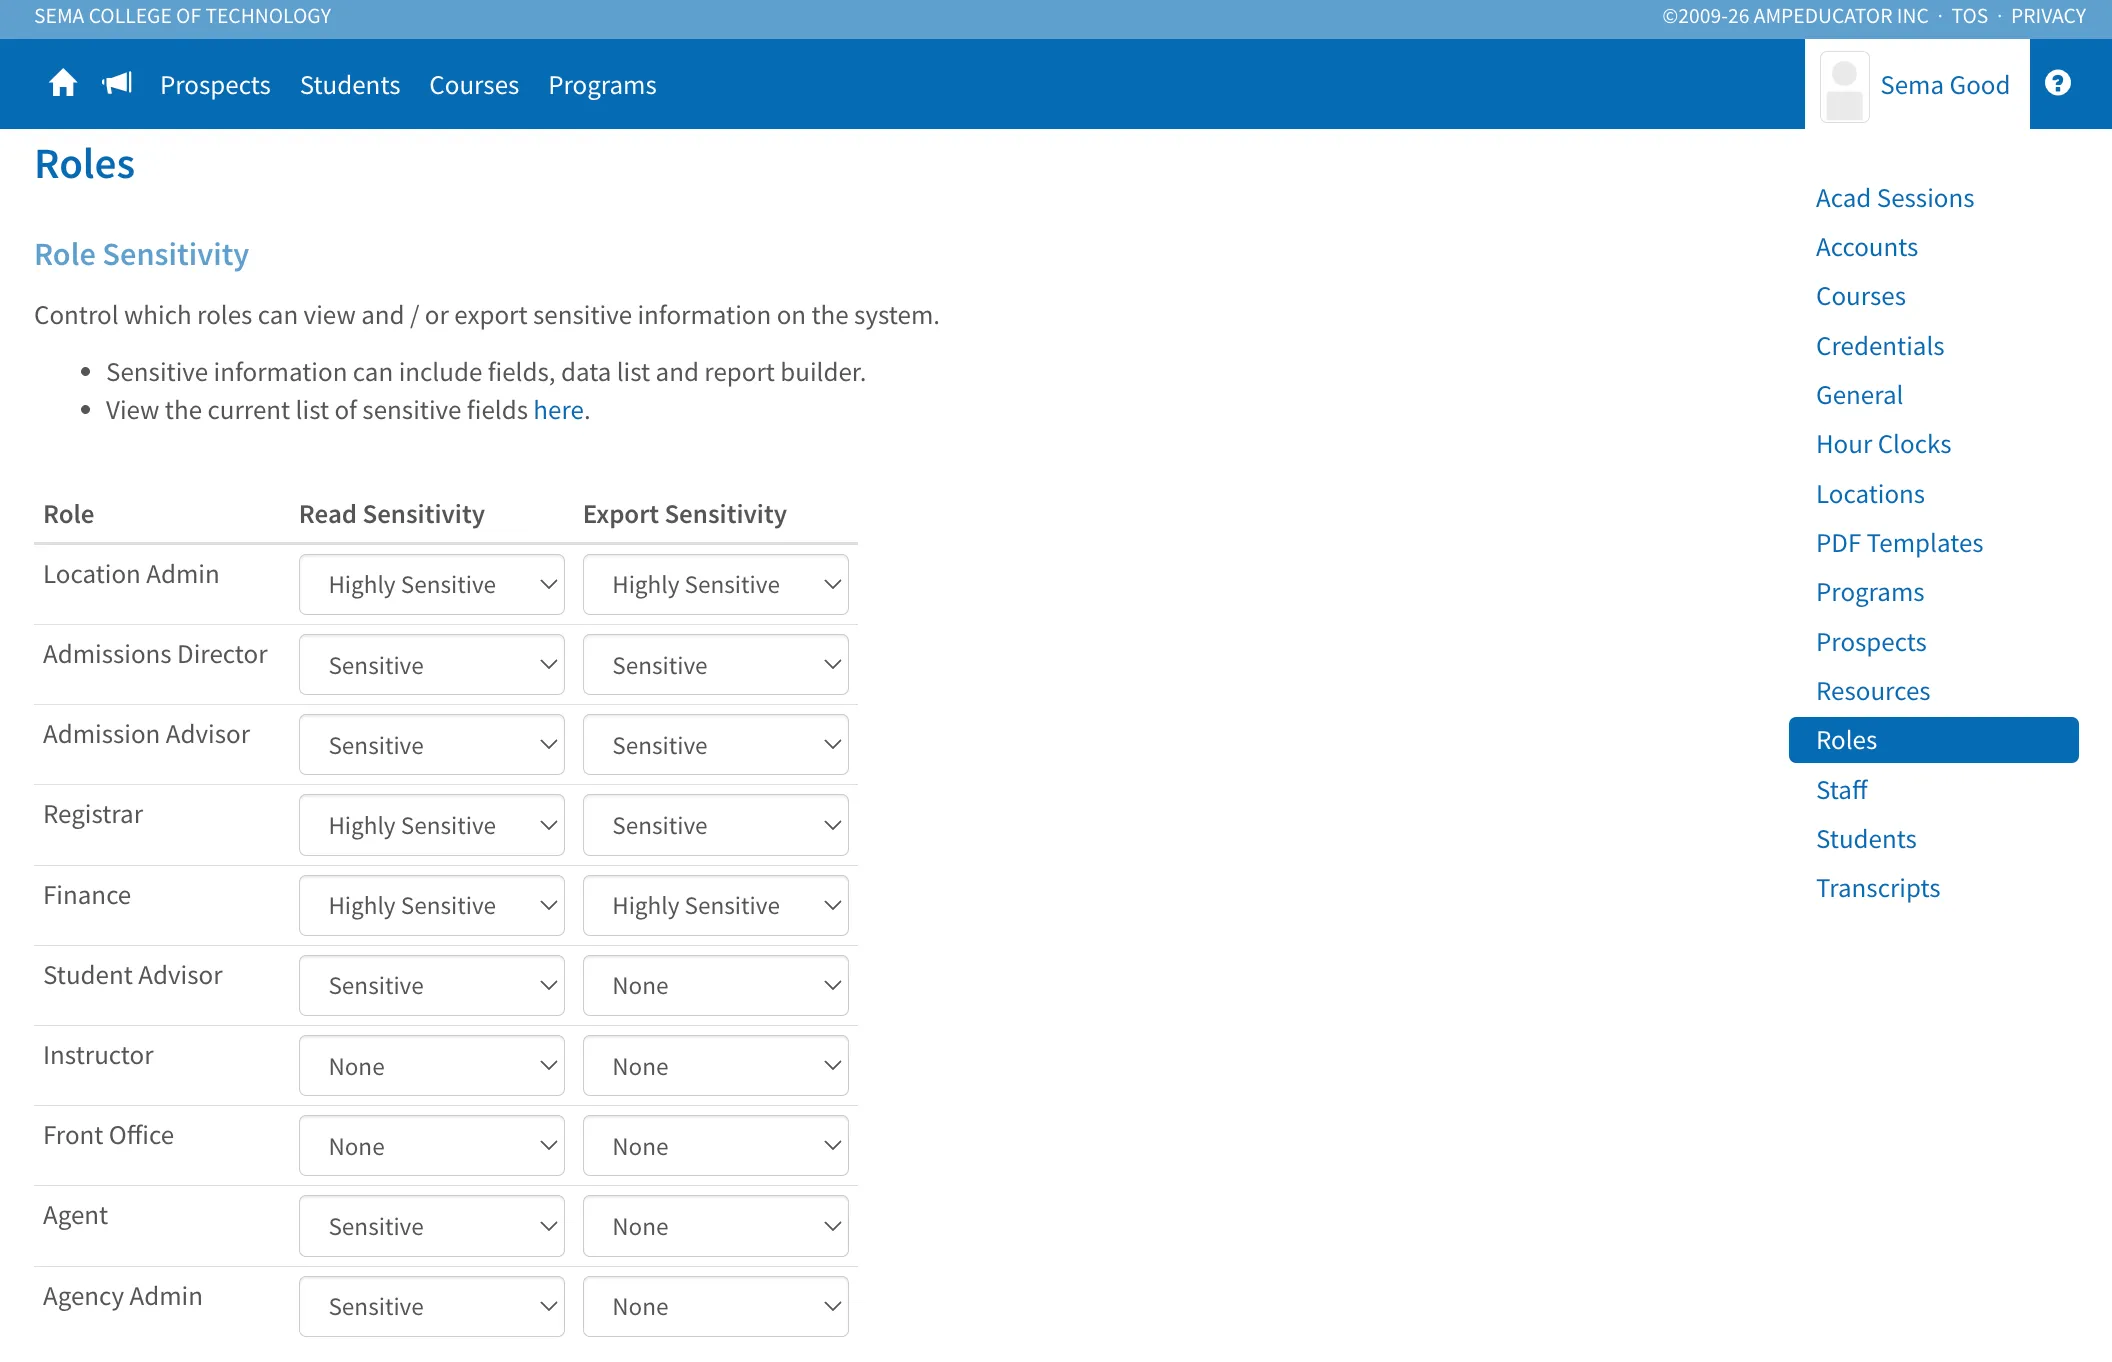The image size is (2112, 1362).
Task: Open Accounts settings in sidebar
Action: click(1866, 247)
